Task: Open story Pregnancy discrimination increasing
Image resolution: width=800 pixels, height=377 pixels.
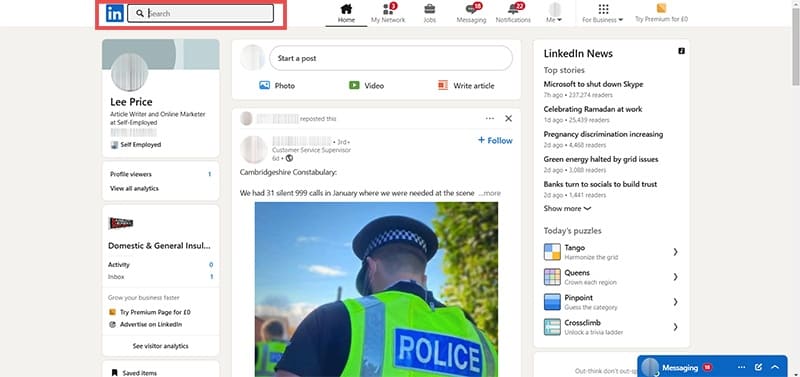Action: [603, 134]
